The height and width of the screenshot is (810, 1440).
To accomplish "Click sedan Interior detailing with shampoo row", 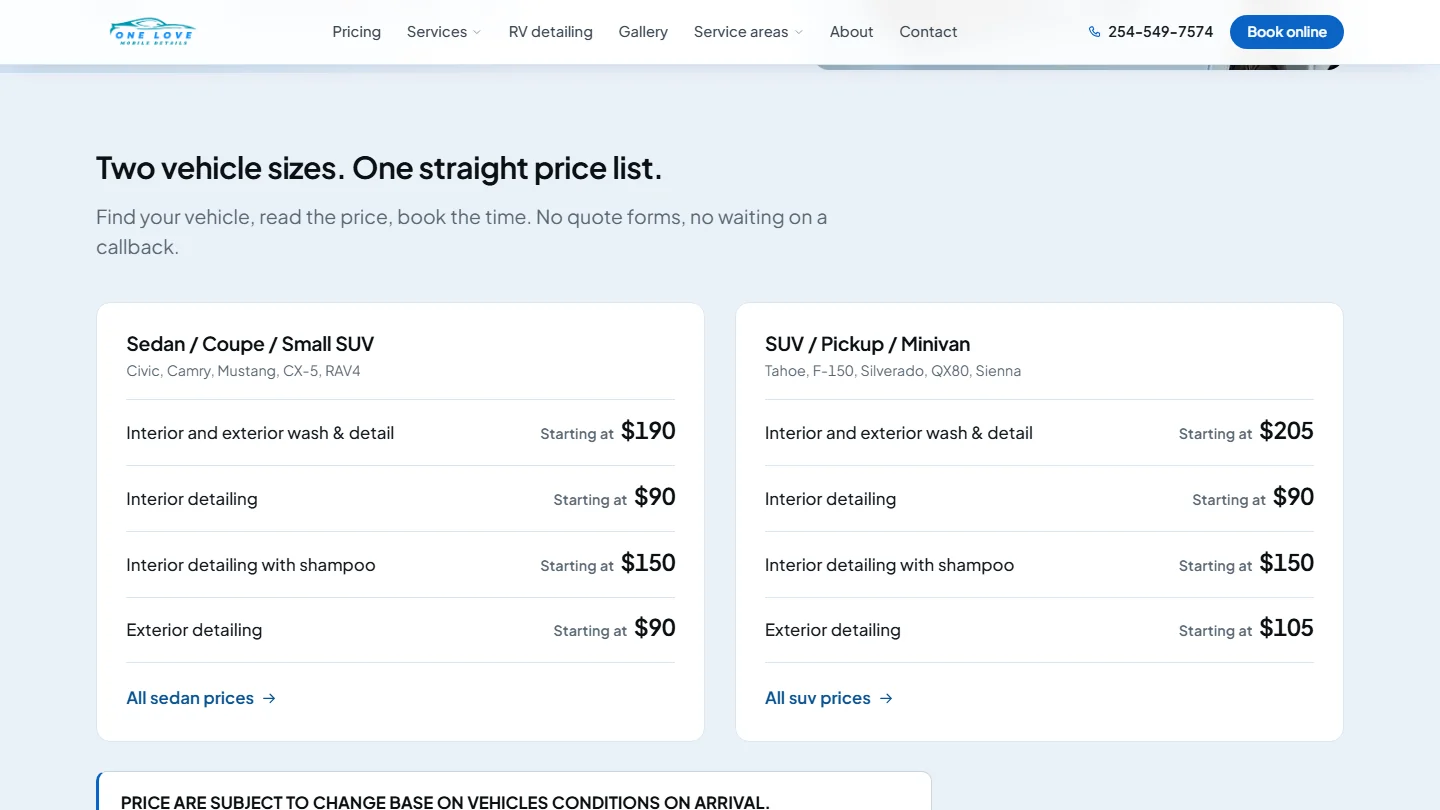I will tap(400, 565).
